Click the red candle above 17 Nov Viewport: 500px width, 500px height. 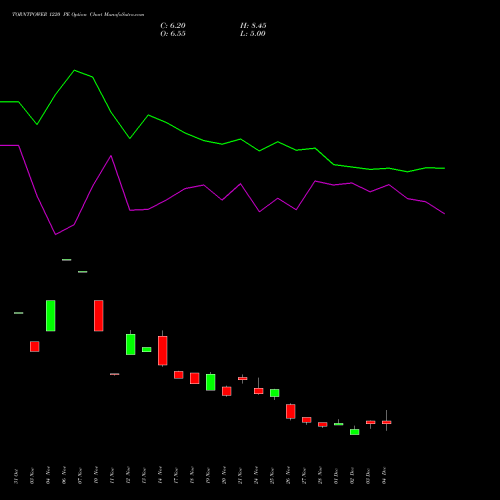tap(179, 375)
